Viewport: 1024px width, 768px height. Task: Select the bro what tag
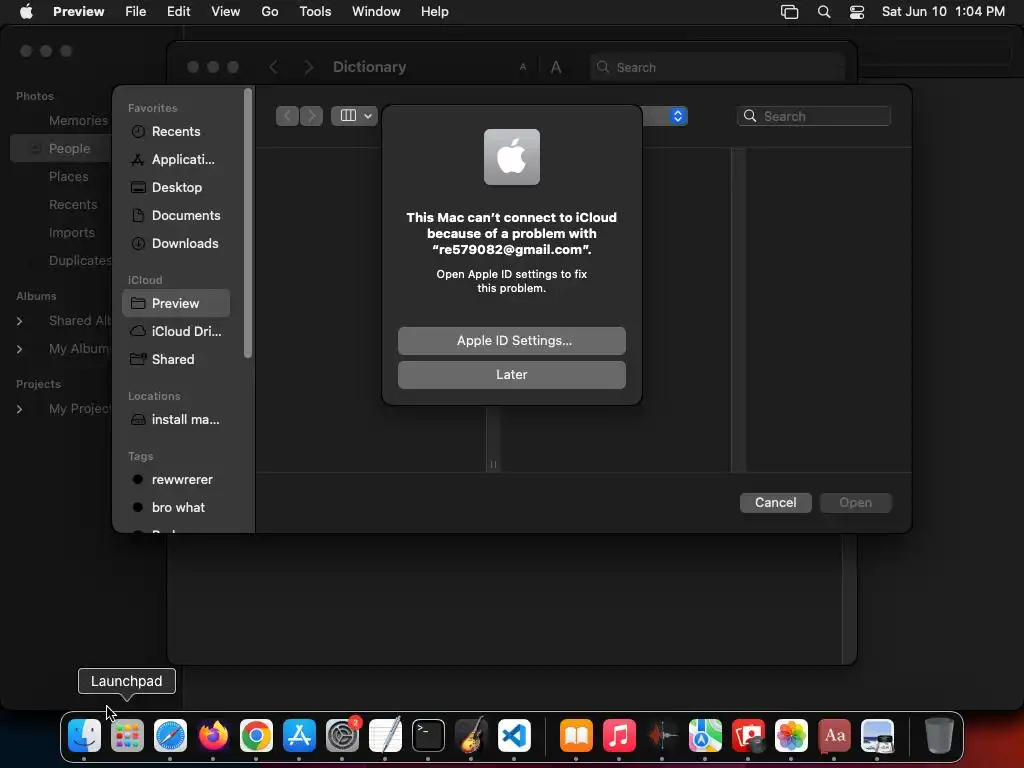tap(176, 508)
